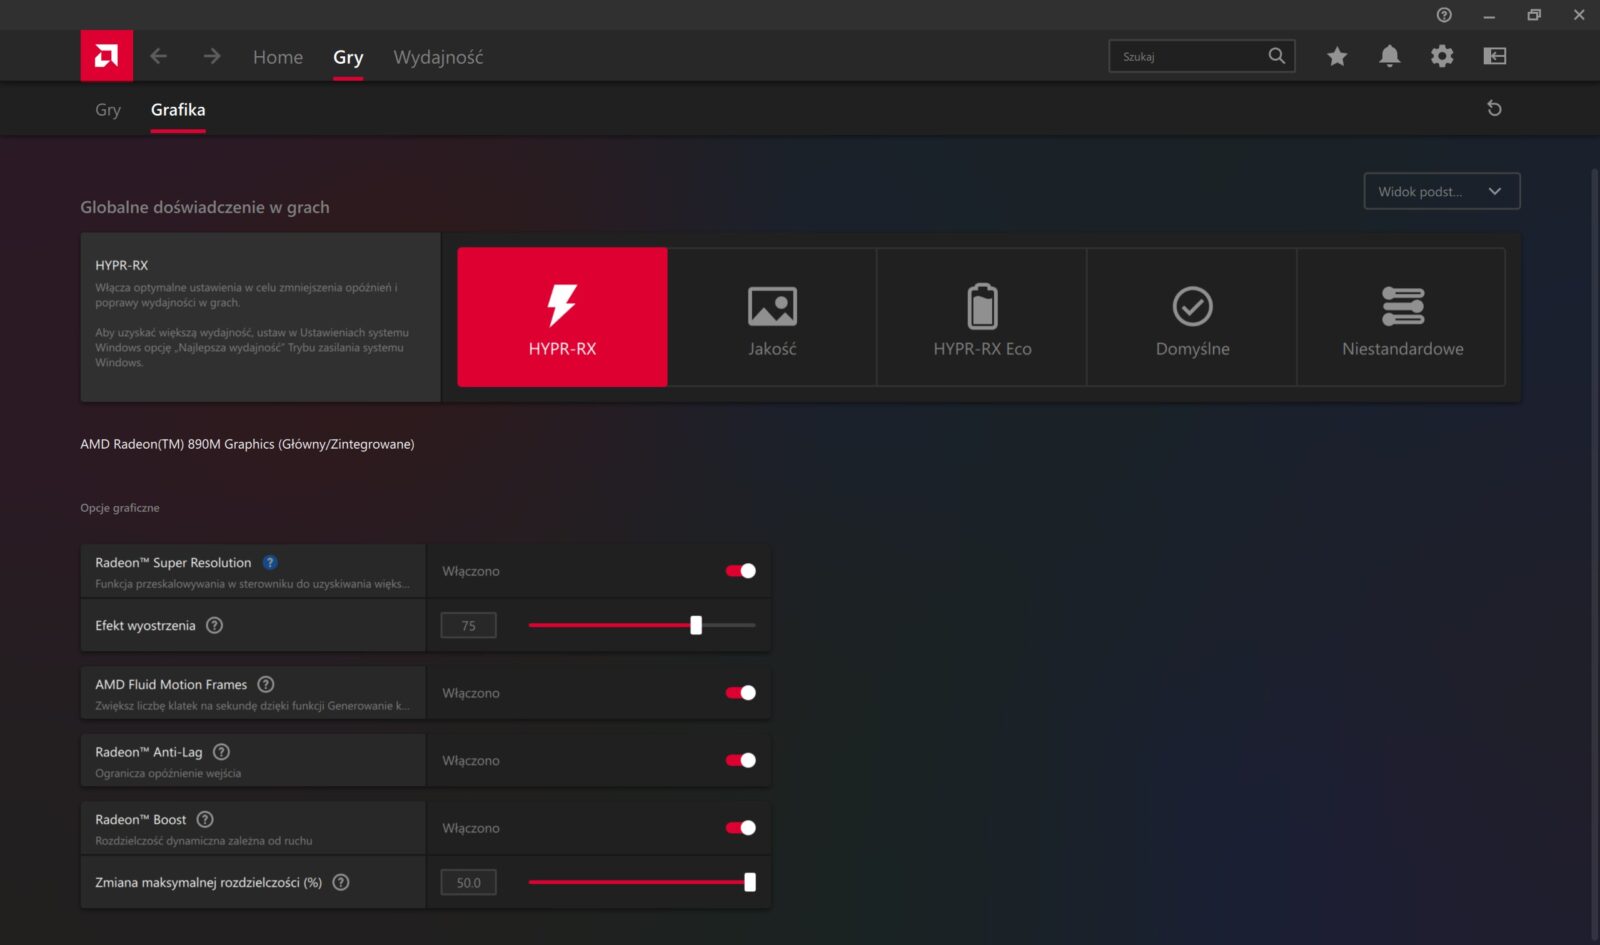Reset graphics settings with the undo icon
1600x945 pixels.
coord(1494,108)
